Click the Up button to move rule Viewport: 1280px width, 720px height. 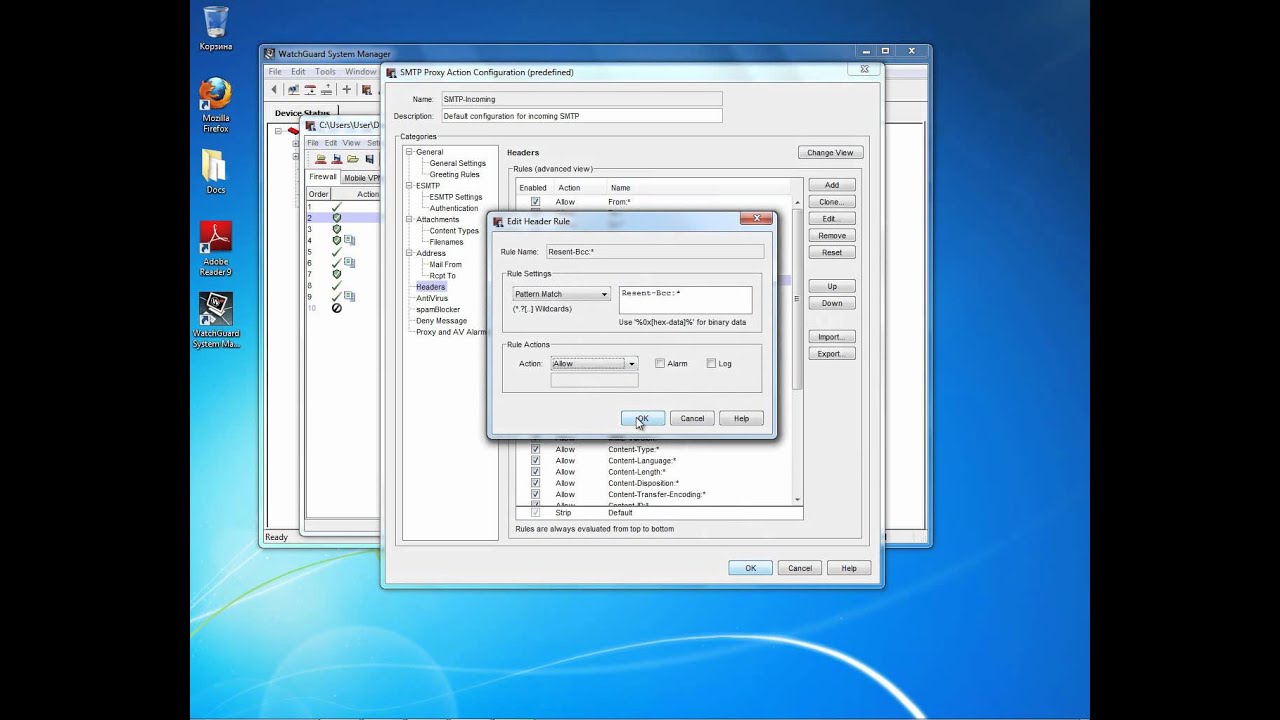click(x=832, y=286)
